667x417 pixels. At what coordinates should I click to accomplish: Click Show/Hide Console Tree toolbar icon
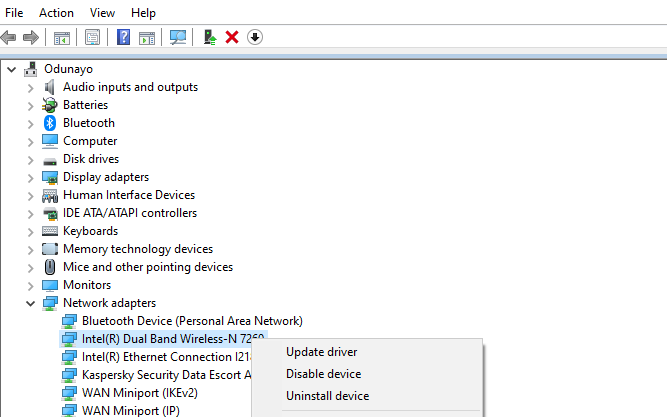coord(62,37)
